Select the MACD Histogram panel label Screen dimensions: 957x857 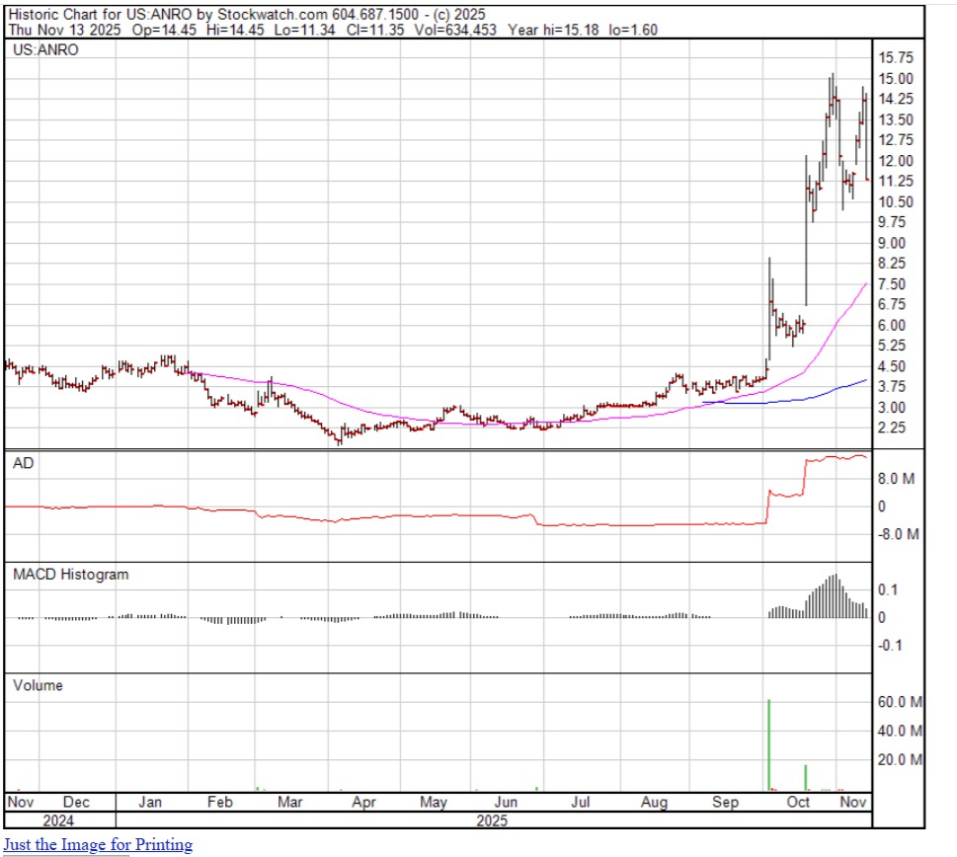click(70, 575)
